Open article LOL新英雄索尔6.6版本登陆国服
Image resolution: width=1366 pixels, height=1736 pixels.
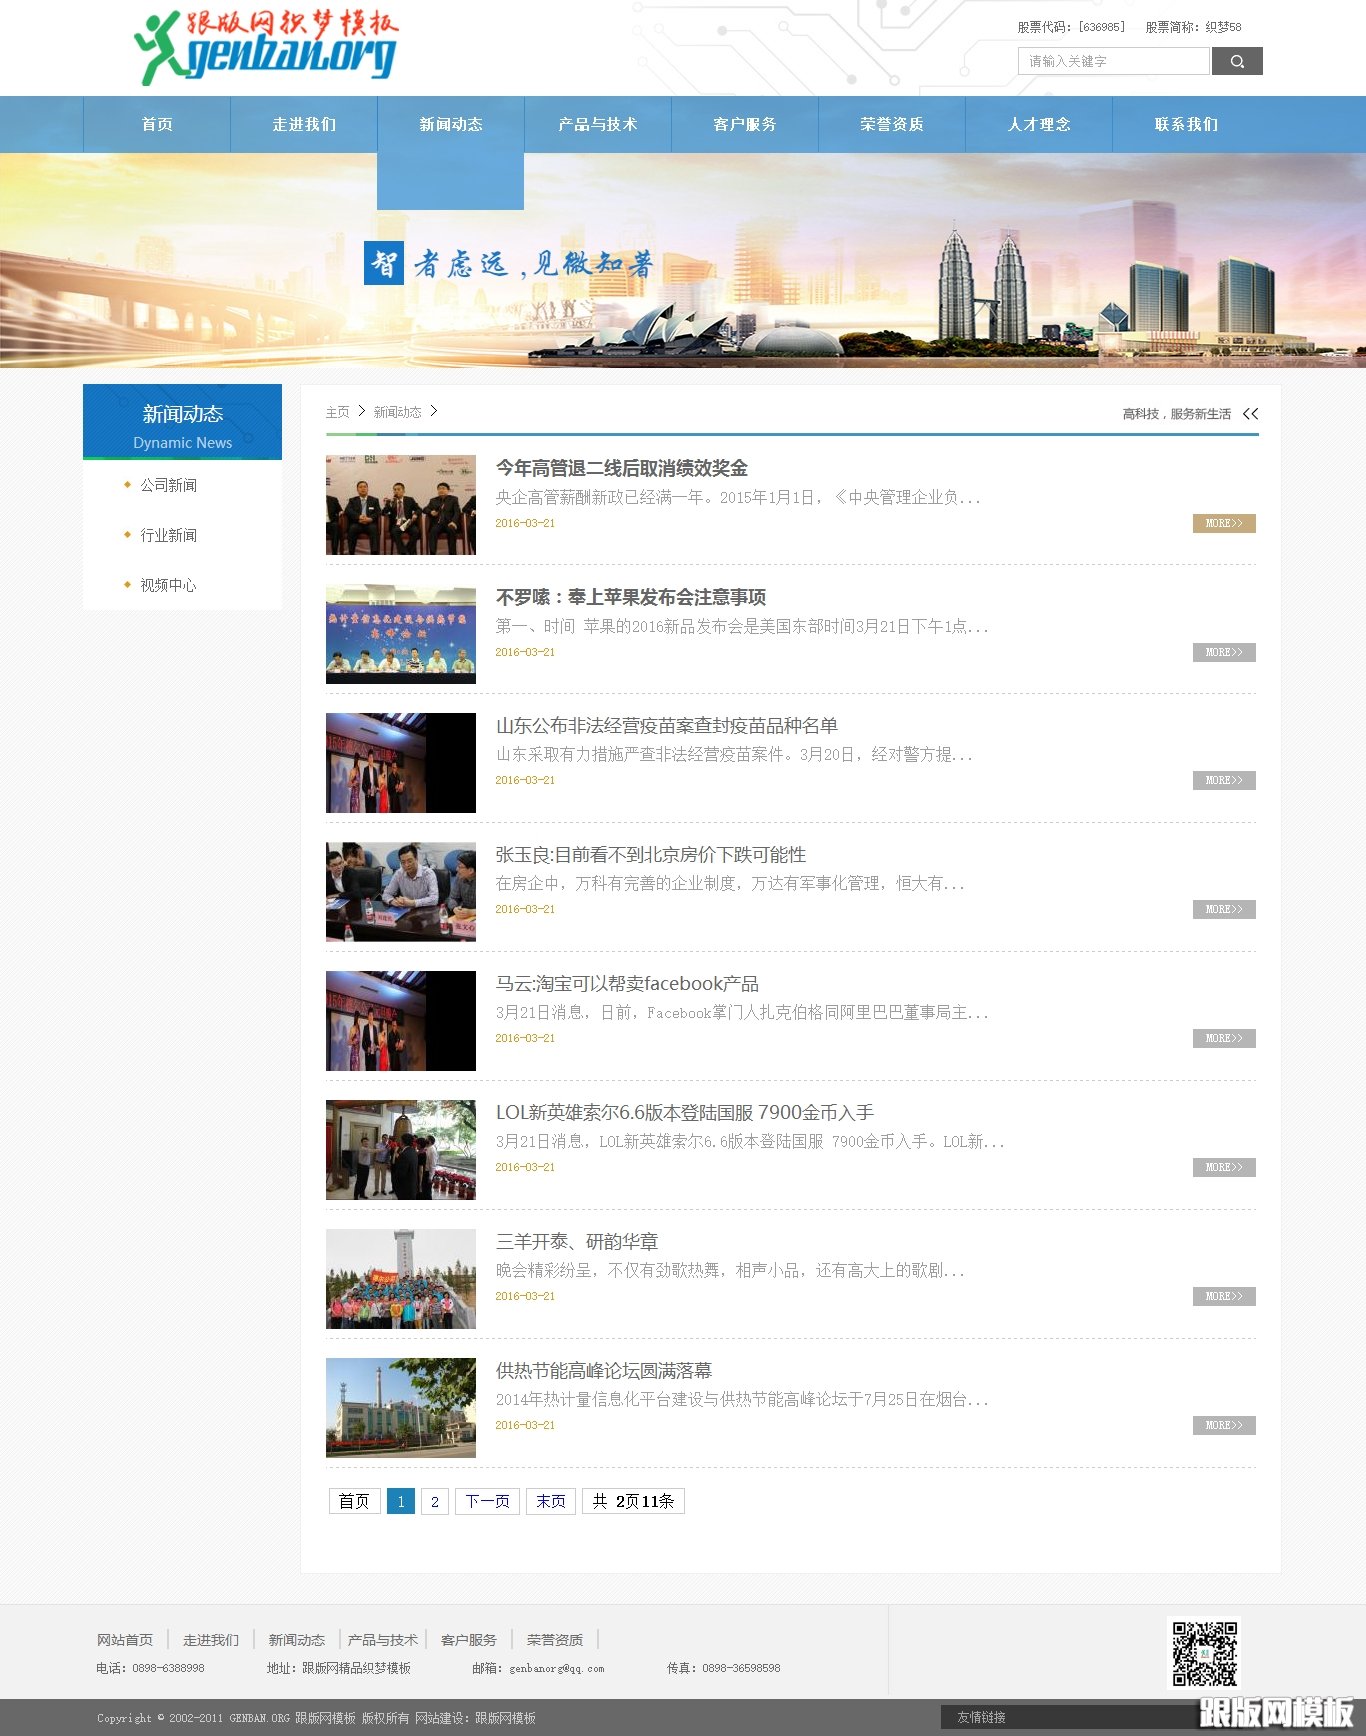[685, 1113]
